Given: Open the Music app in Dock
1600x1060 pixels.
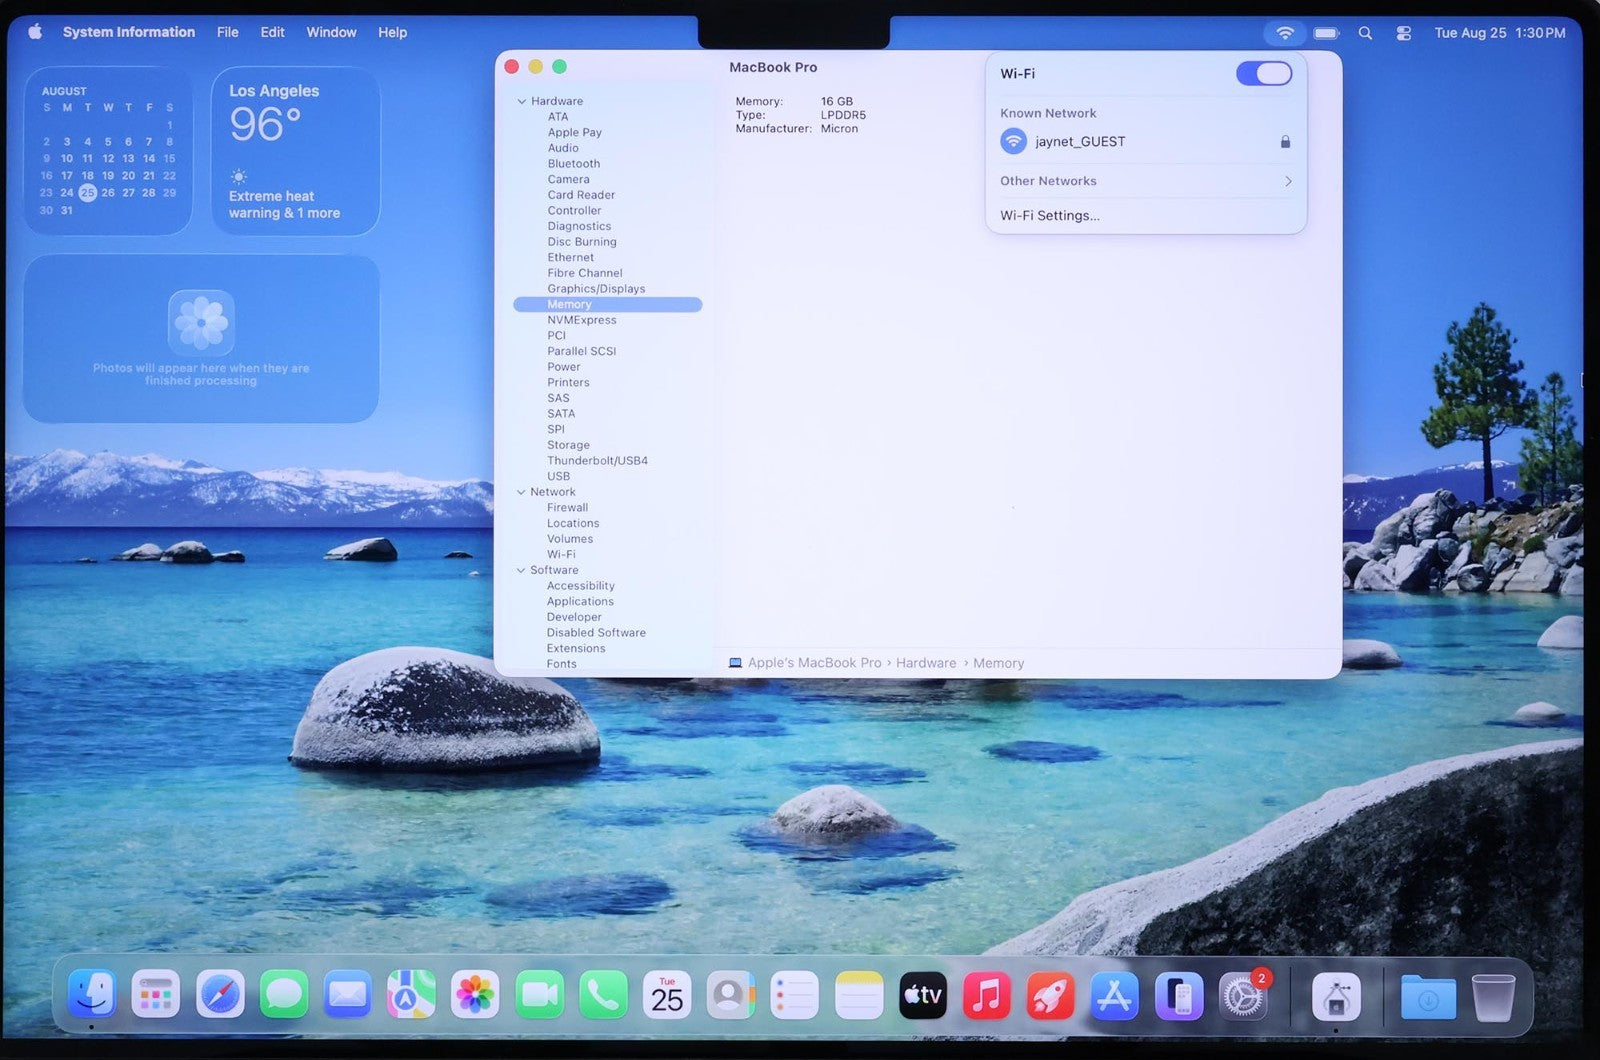Looking at the screenshot, I should pos(987,995).
